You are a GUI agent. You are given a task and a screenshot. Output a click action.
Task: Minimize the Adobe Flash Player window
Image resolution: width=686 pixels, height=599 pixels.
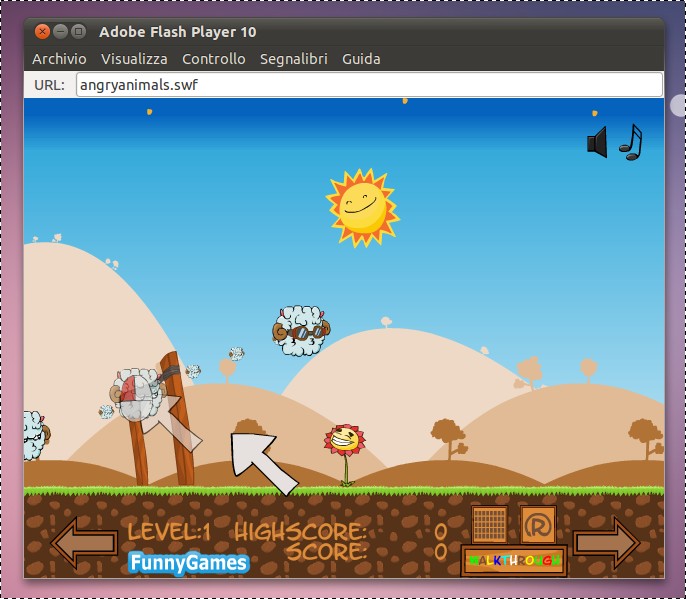tap(60, 32)
